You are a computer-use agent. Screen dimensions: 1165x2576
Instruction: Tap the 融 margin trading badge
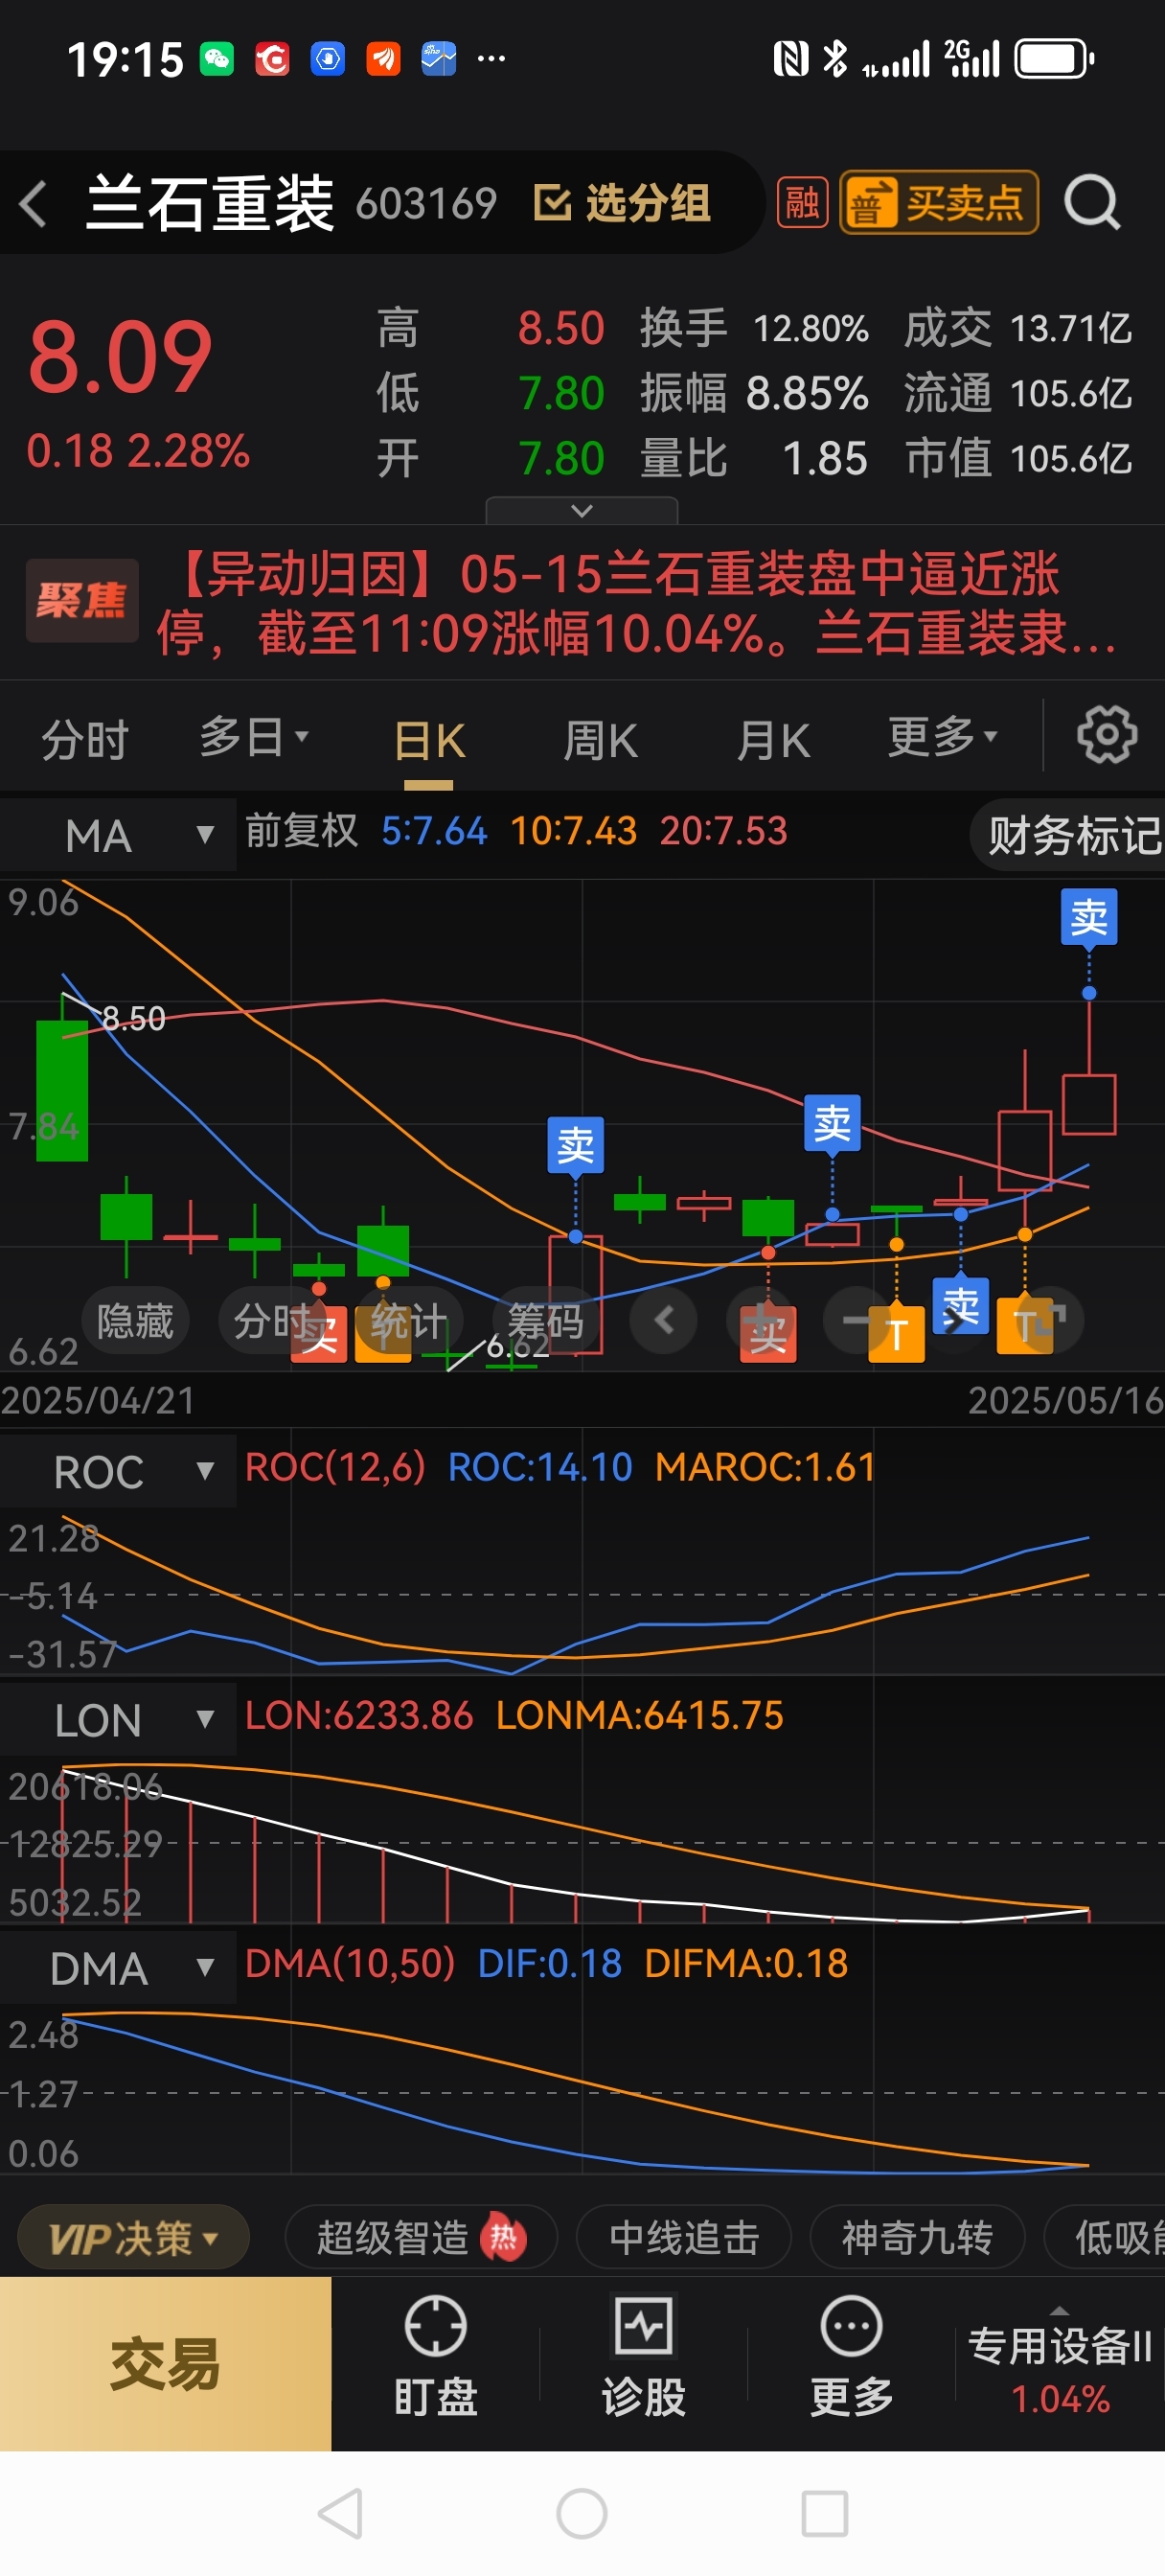[802, 204]
